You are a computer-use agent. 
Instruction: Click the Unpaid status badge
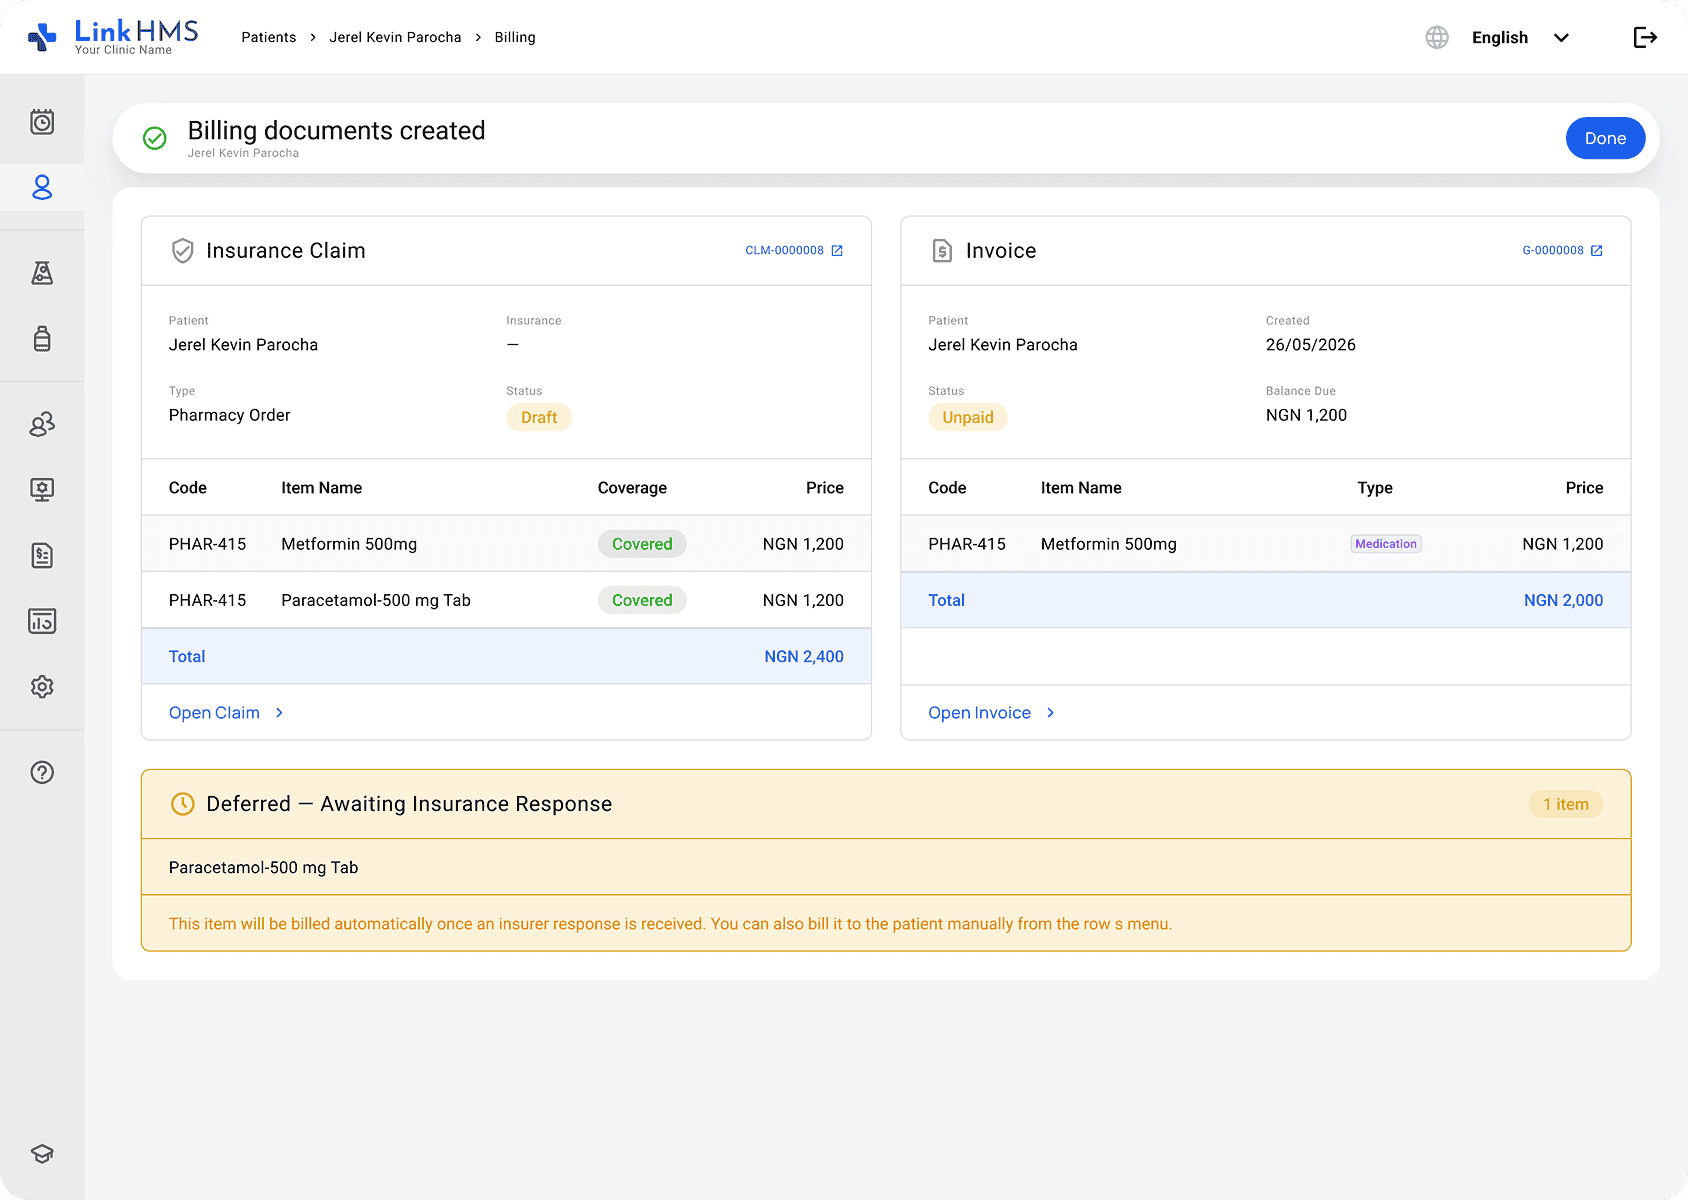(968, 417)
